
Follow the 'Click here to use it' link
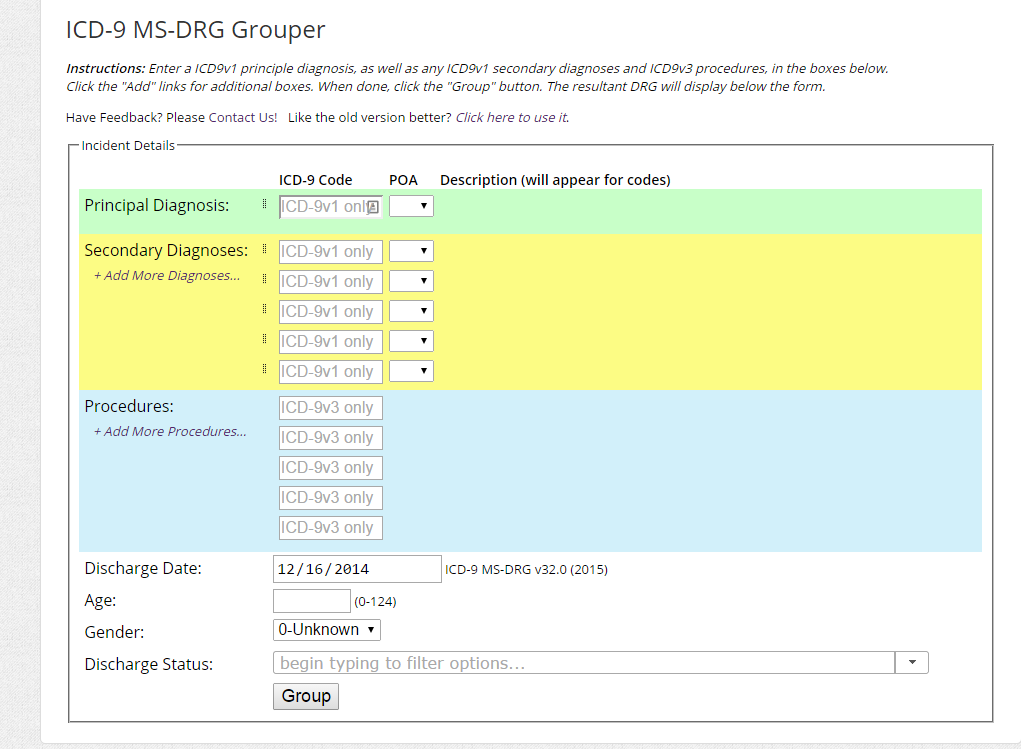[x=512, y=117]
